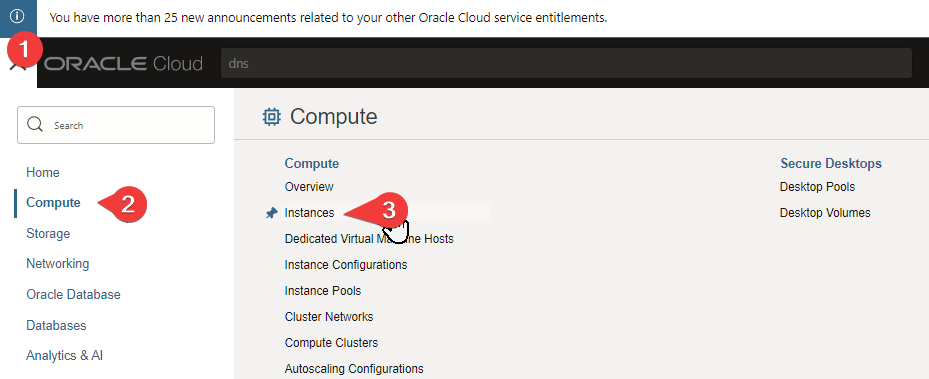The height and width of the screenshot is (379, 929).
Task: Click the info icon in announcement banner
Action: tap(18, 17)
